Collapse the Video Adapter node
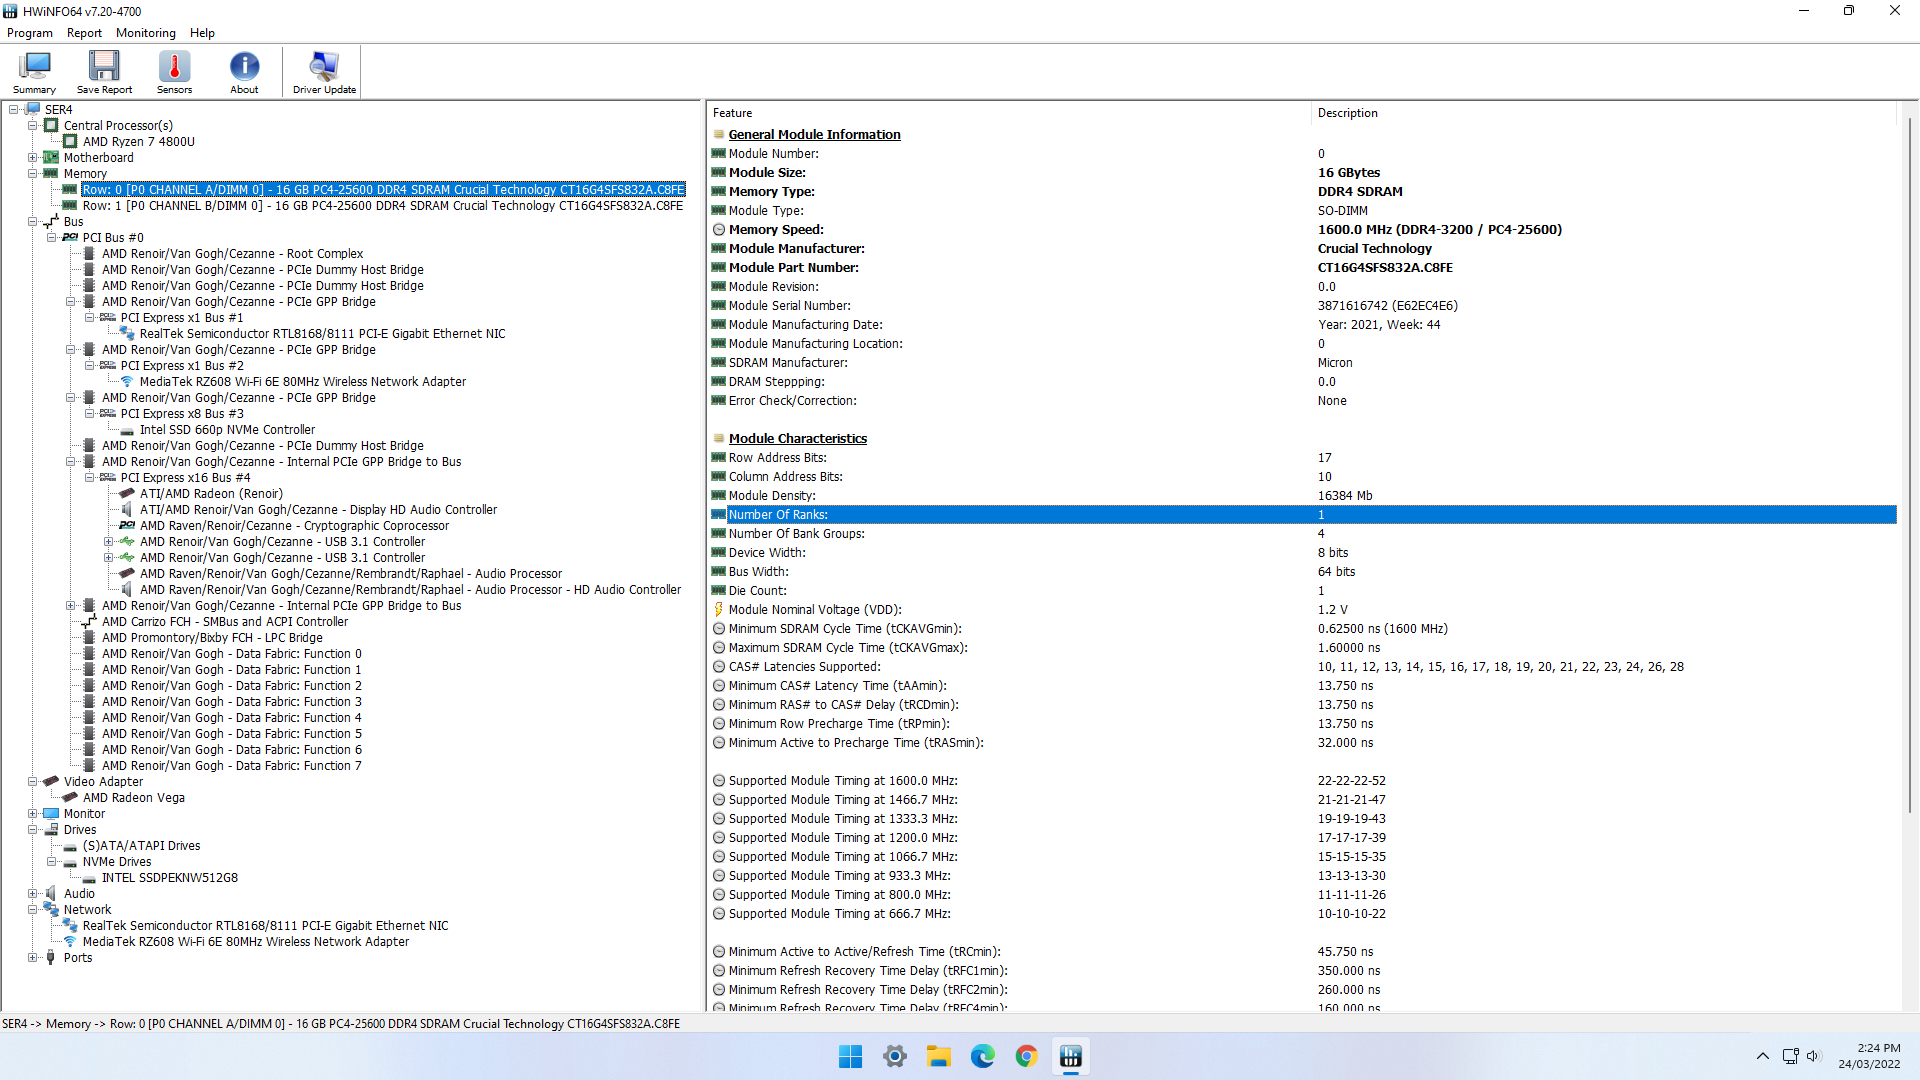Image resolution: width=1920 pixels, height=1080 pixels. click(x=33, y=782)
